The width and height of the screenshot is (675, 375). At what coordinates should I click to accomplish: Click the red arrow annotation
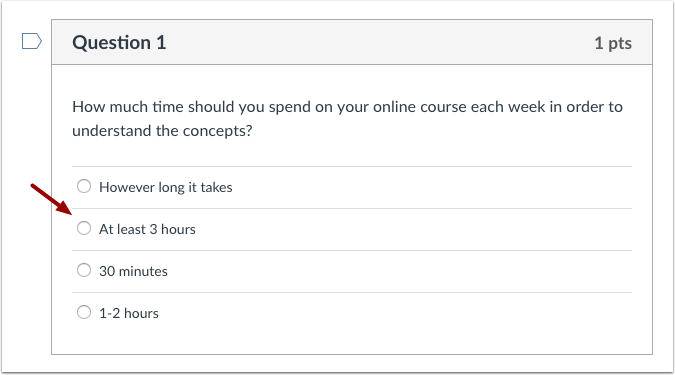pos(51,199)
